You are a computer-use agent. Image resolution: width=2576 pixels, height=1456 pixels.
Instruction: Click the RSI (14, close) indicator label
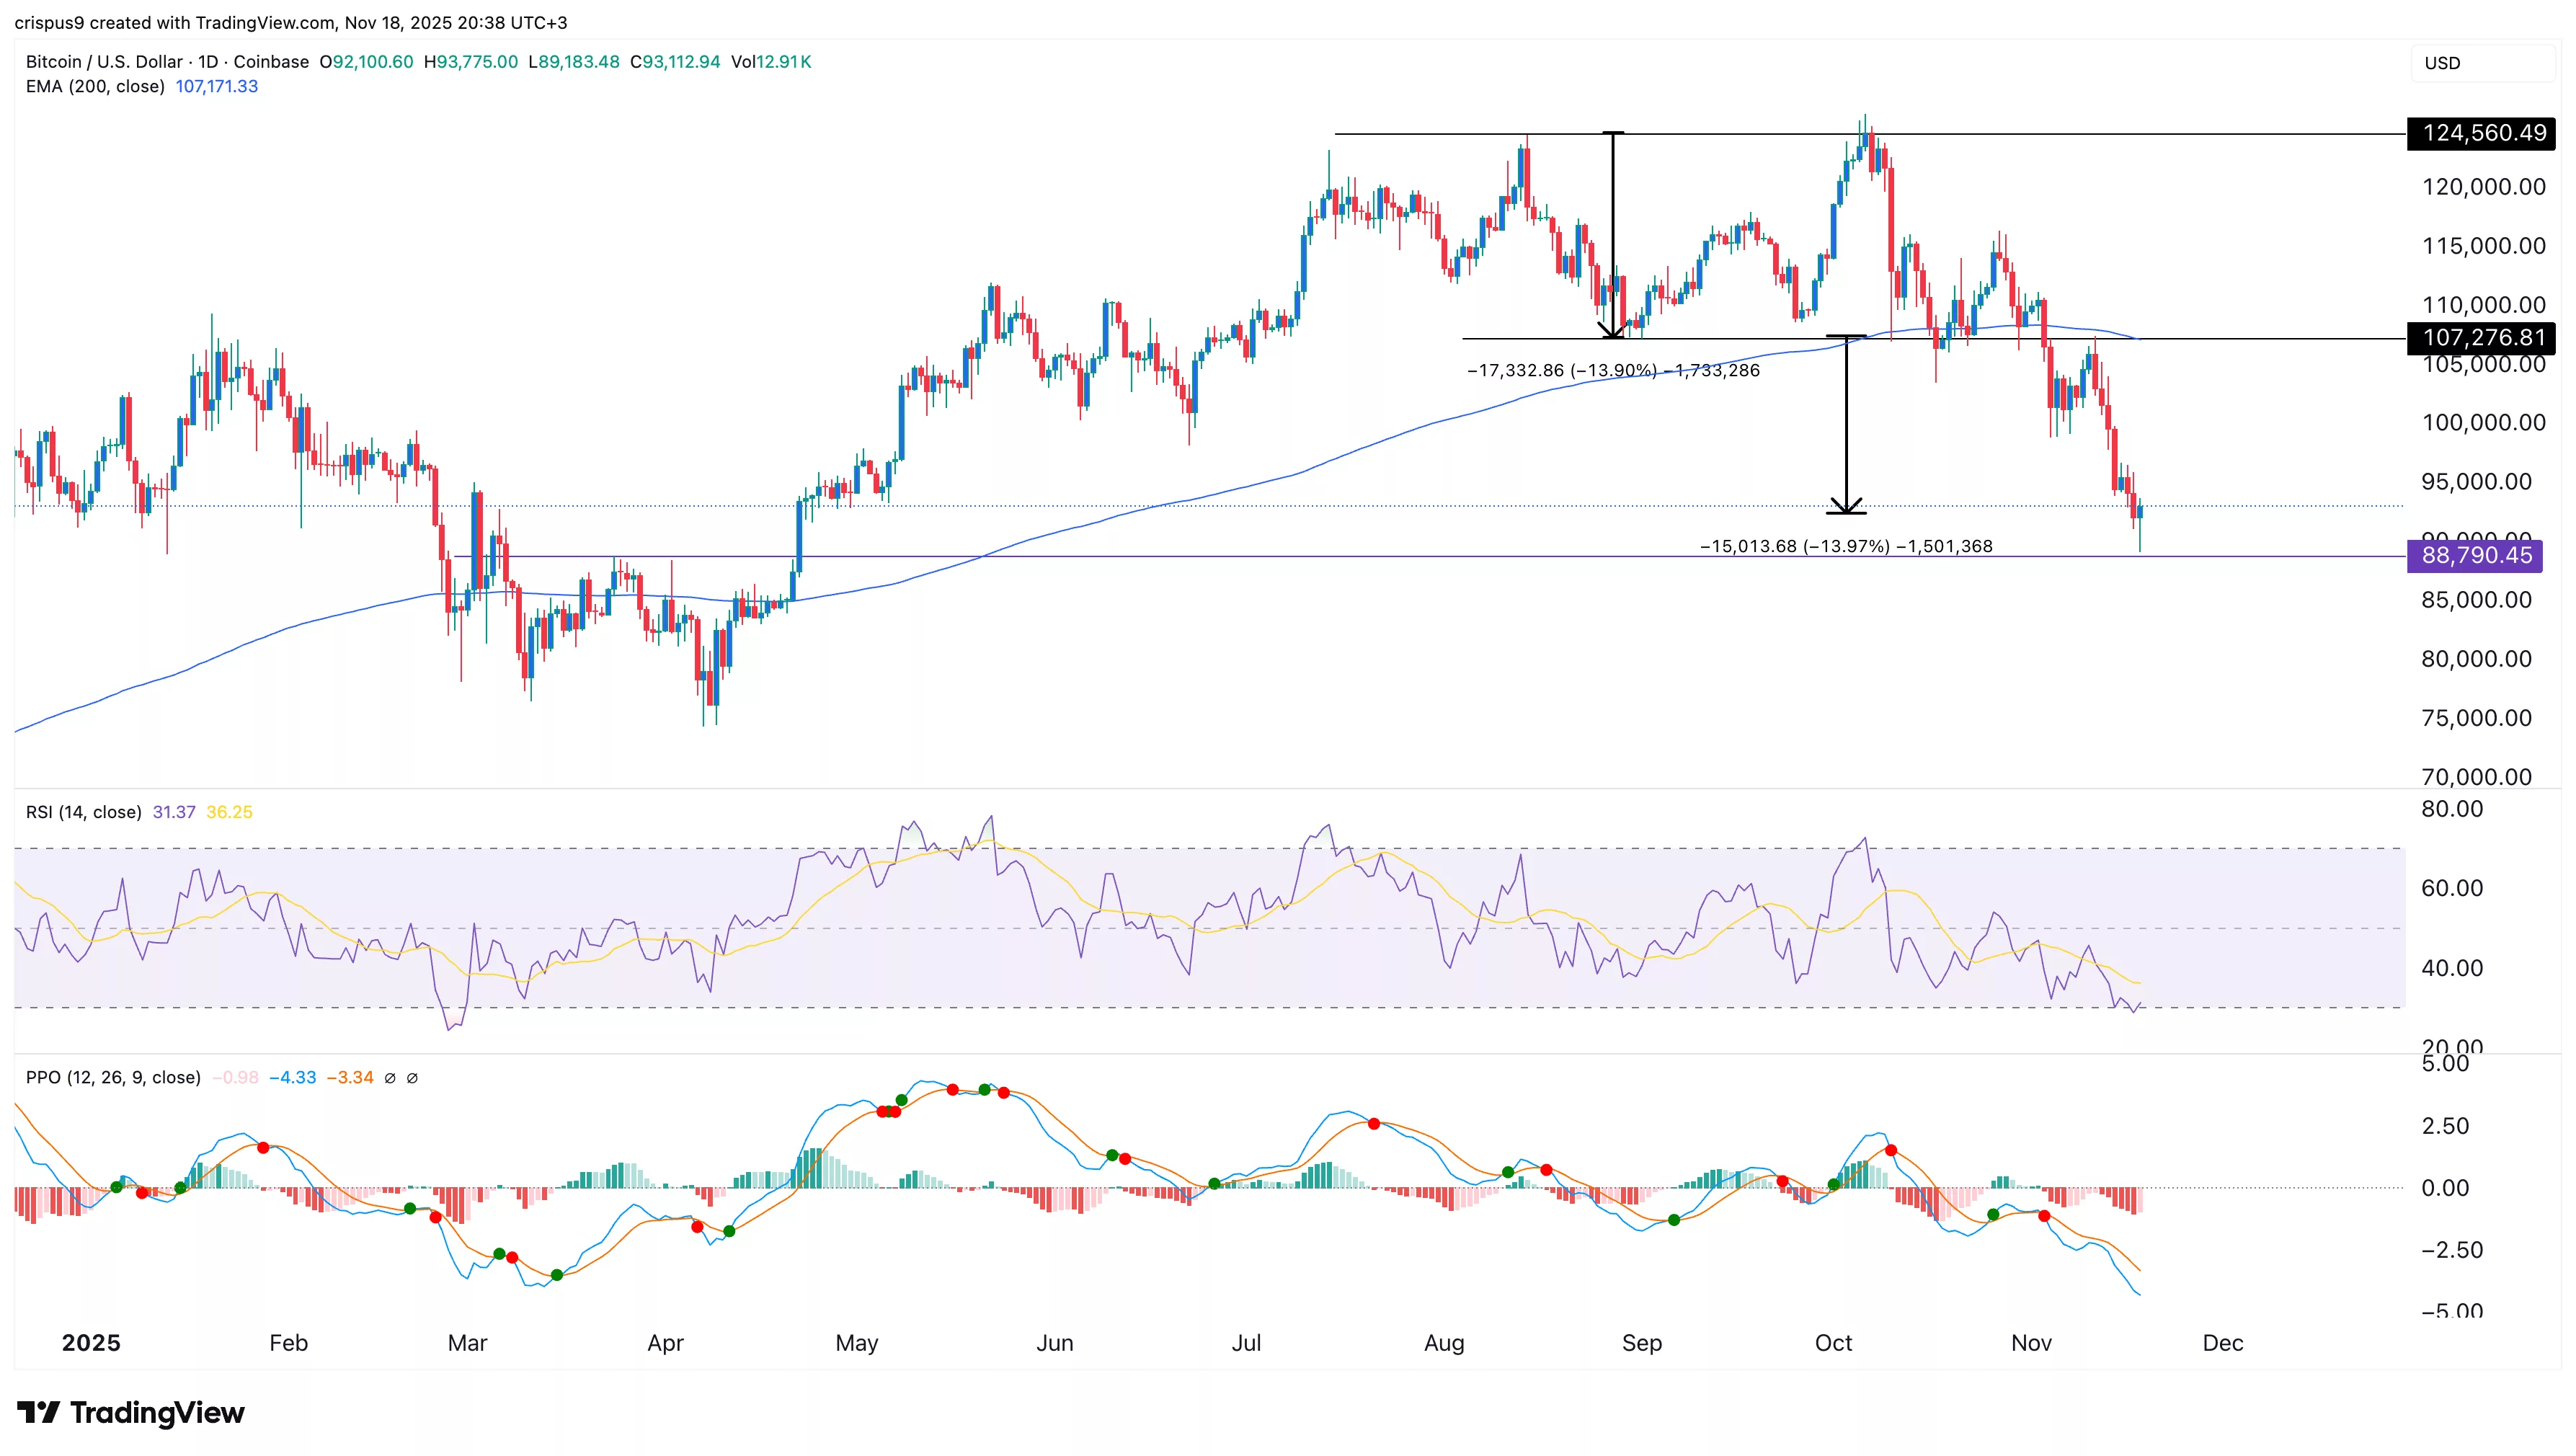click(x=84, y=812)
